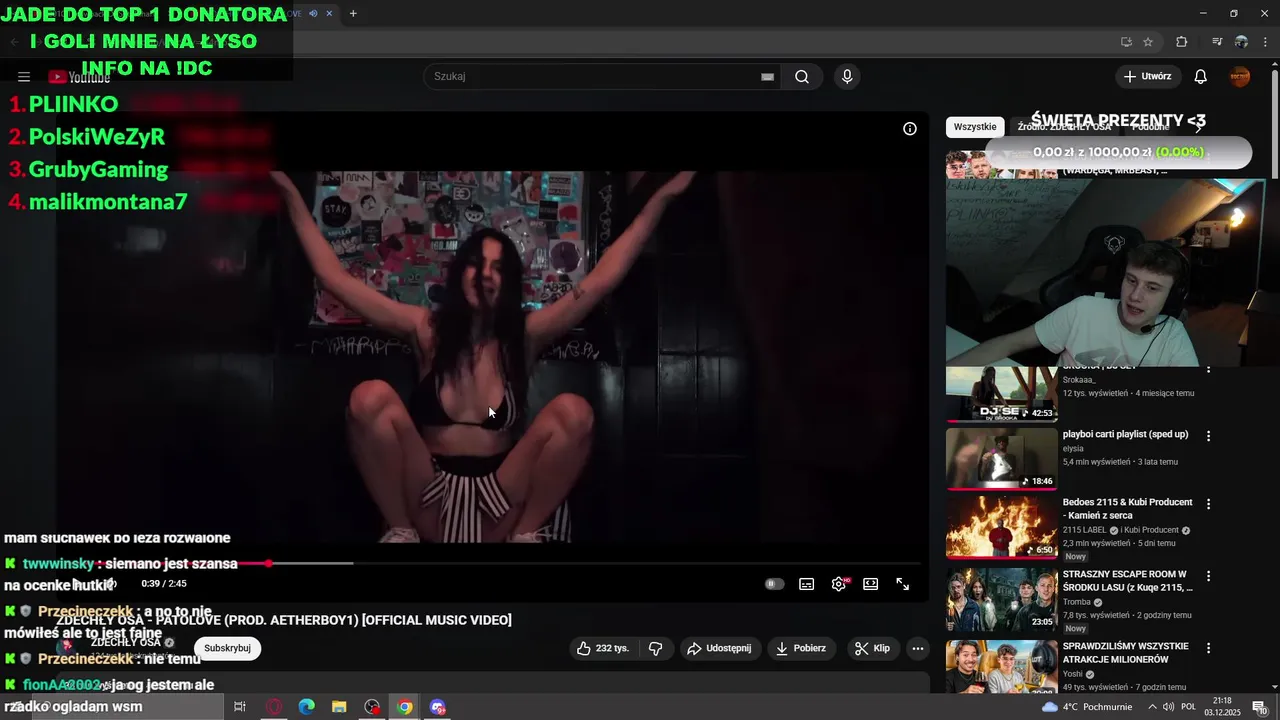Dislike the video
1280x720 pixels.
(x=656, y=648)
